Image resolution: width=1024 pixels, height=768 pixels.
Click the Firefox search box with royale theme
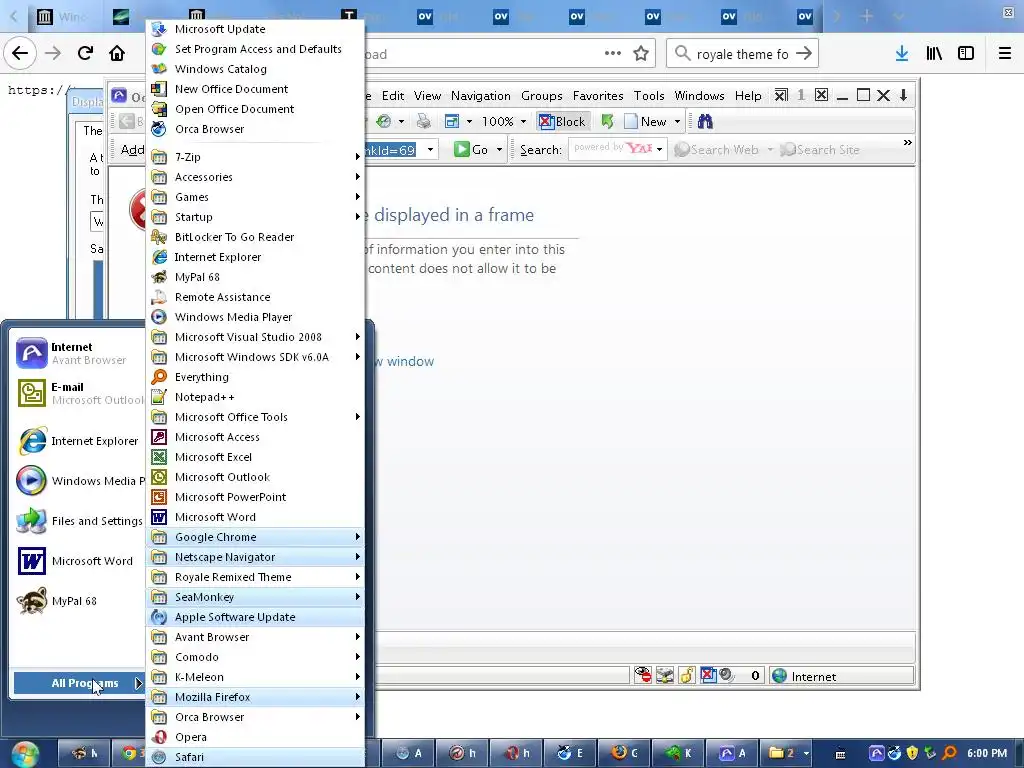tap(742, 54)
